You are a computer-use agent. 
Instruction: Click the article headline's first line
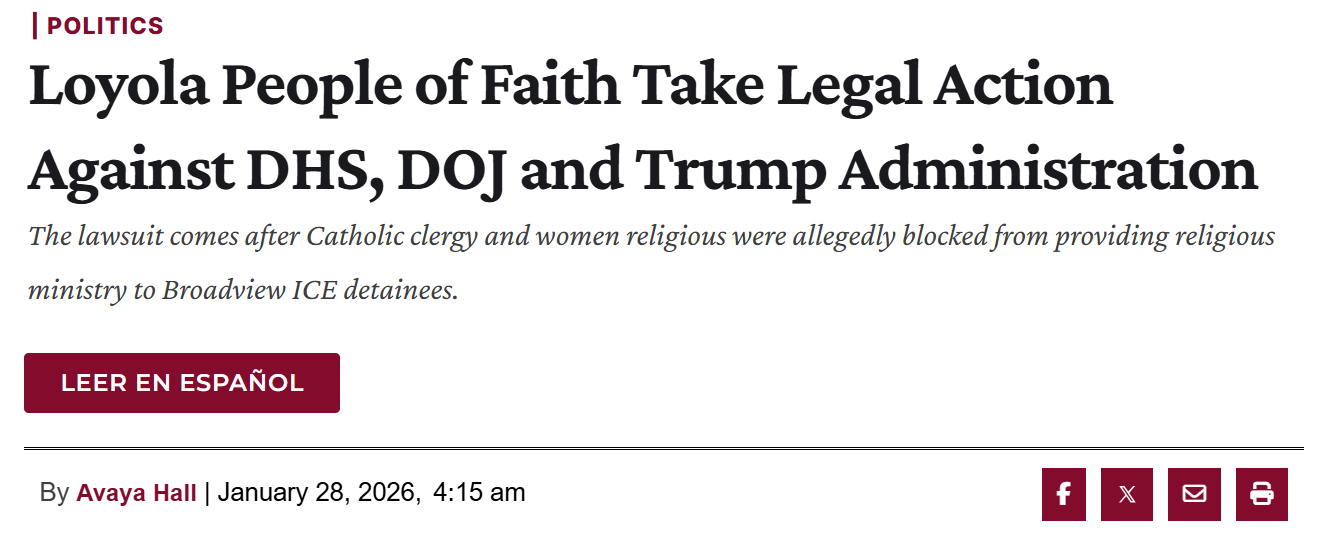click(x=570, y=87)
